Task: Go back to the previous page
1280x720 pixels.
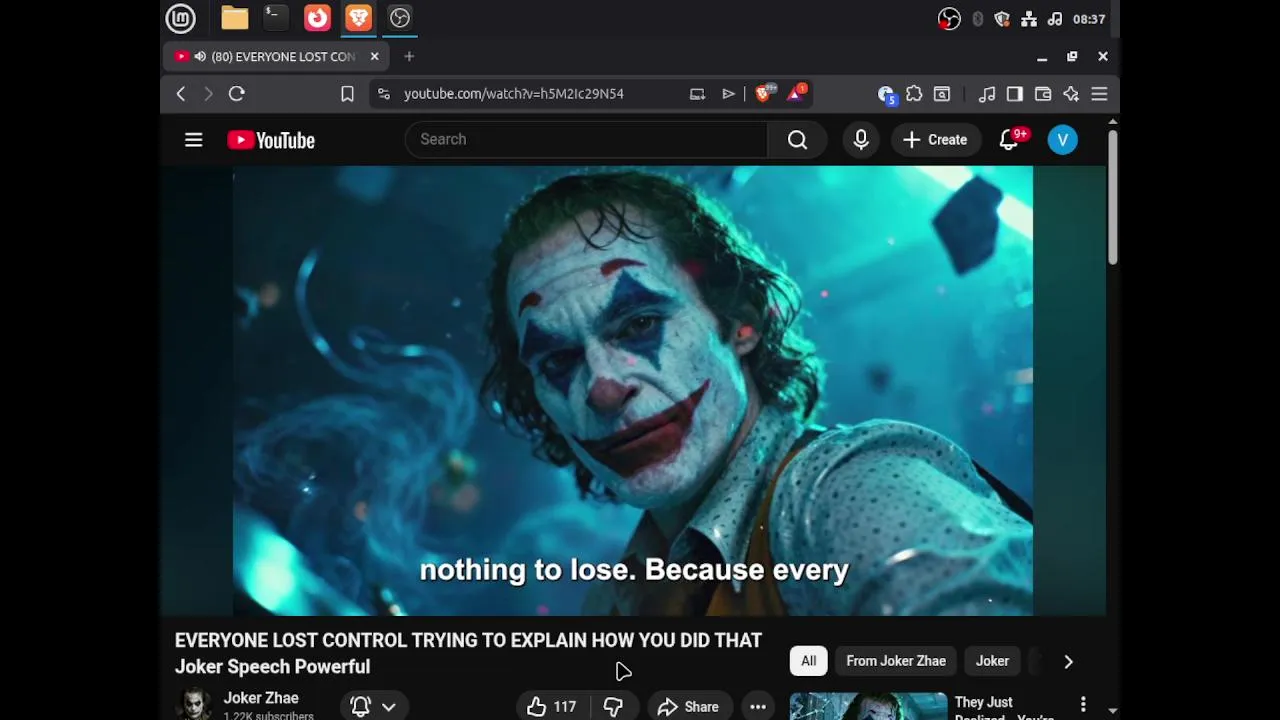Action: point(181,94)
